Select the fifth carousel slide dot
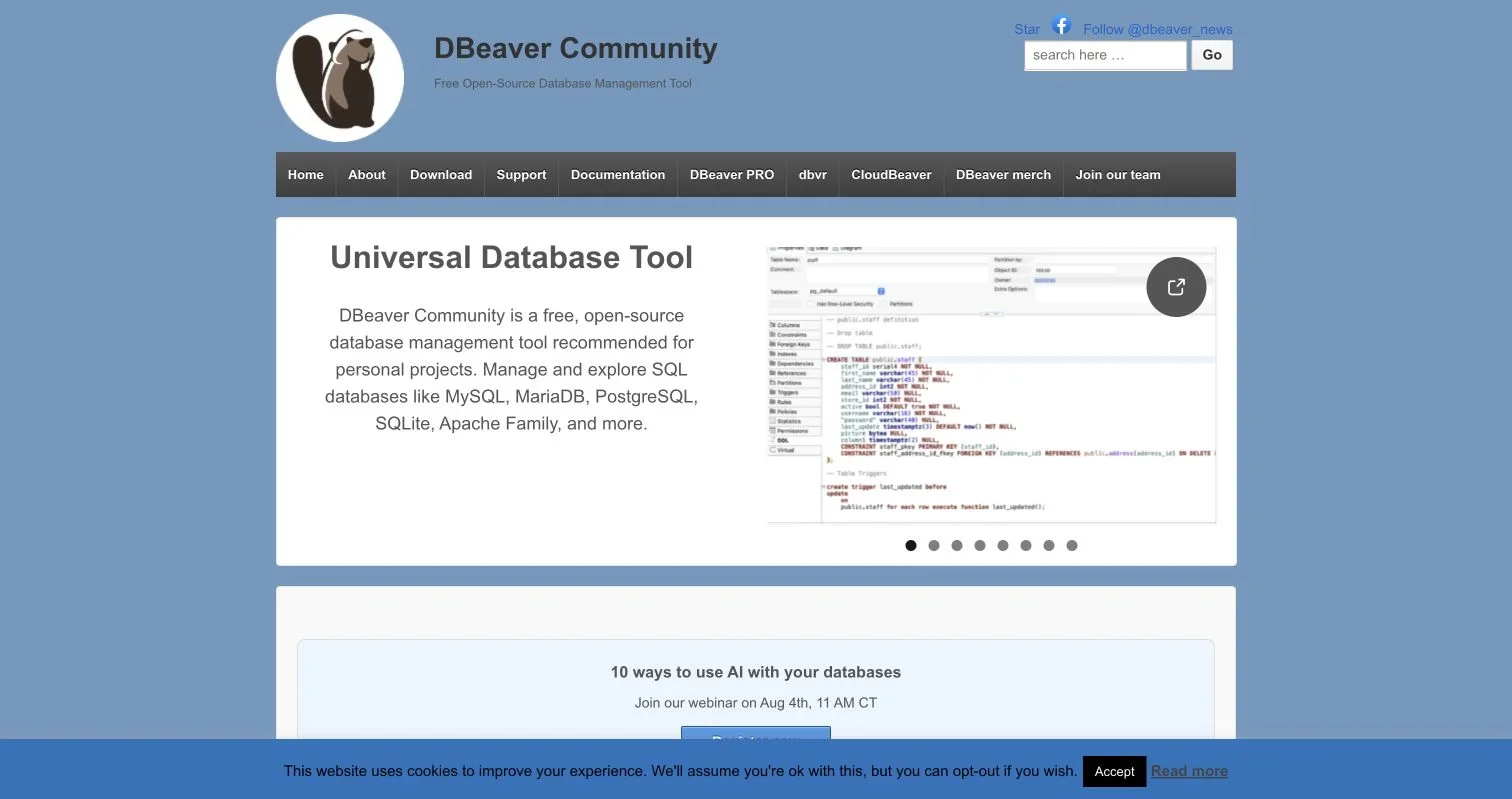 pos(1003,545)
